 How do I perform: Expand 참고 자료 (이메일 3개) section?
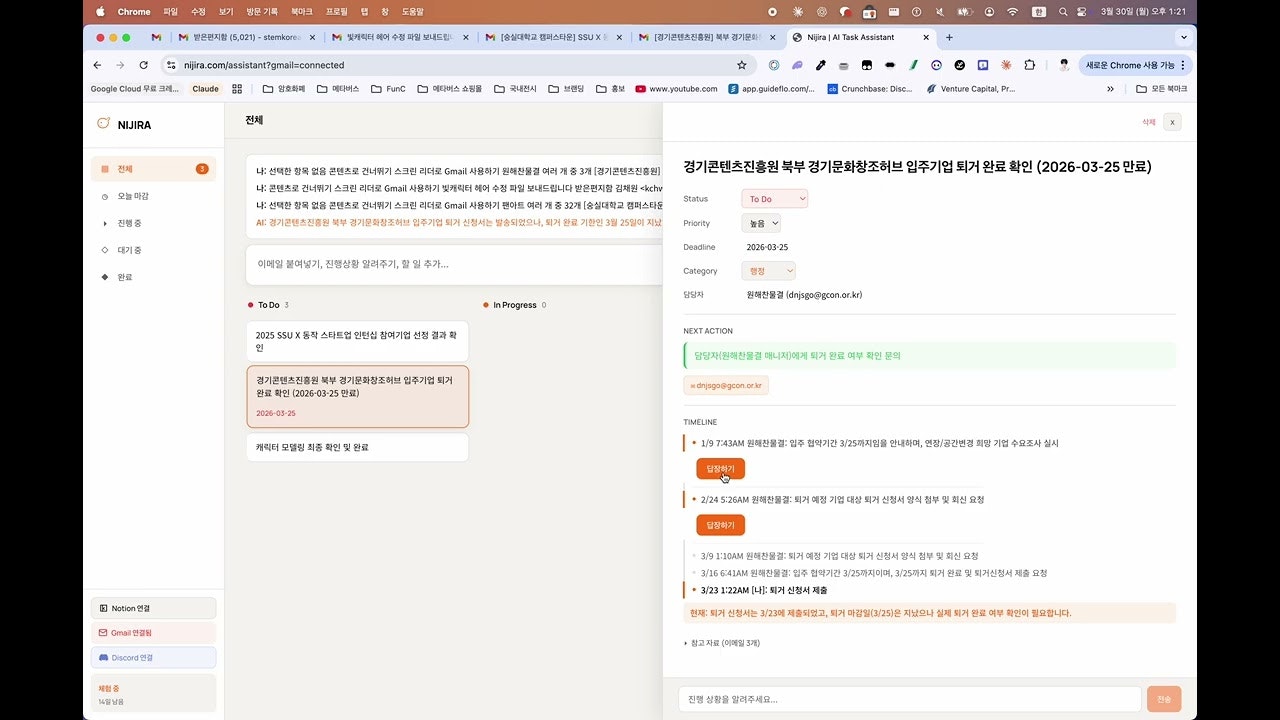coord(722,643)
